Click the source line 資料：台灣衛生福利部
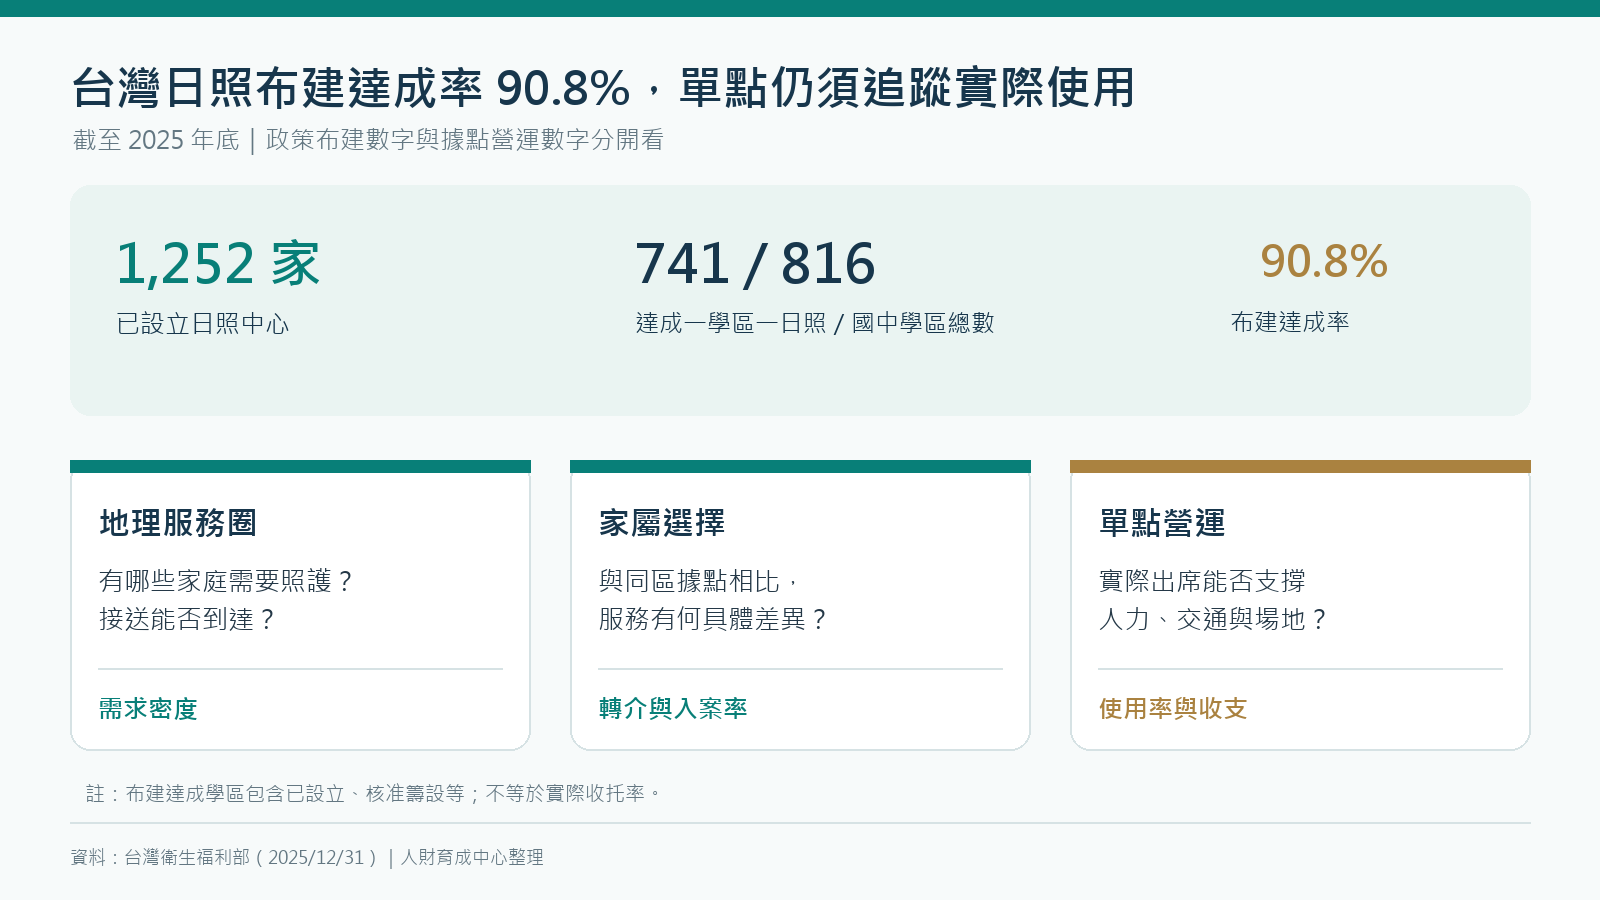1600x900 pixels. pyautogui.click(x=307, y=857)
